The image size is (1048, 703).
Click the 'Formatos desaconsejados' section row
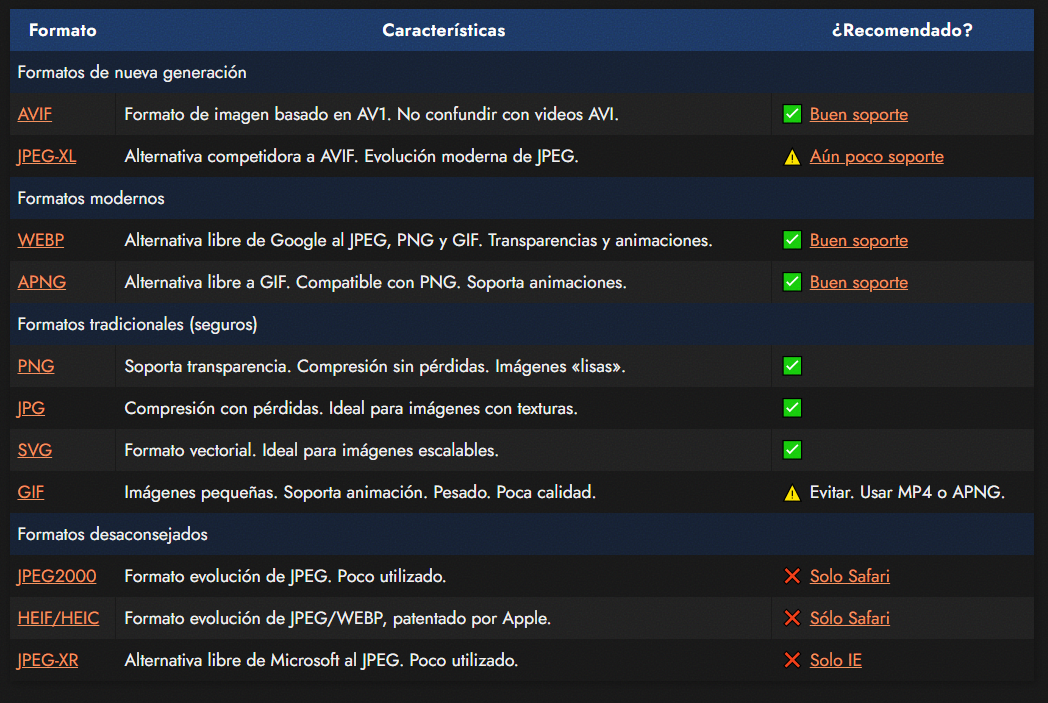click(x=112, y=534)
